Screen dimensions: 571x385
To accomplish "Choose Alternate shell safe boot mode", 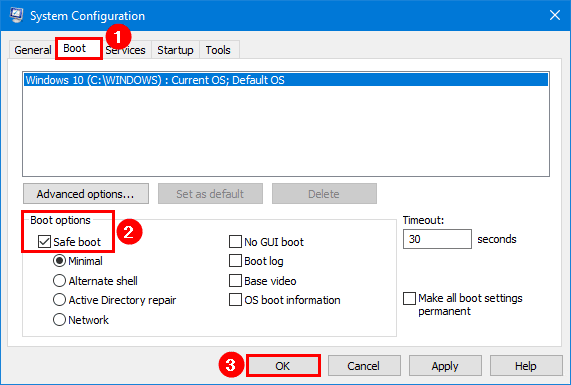I will (x=59, y=281).
